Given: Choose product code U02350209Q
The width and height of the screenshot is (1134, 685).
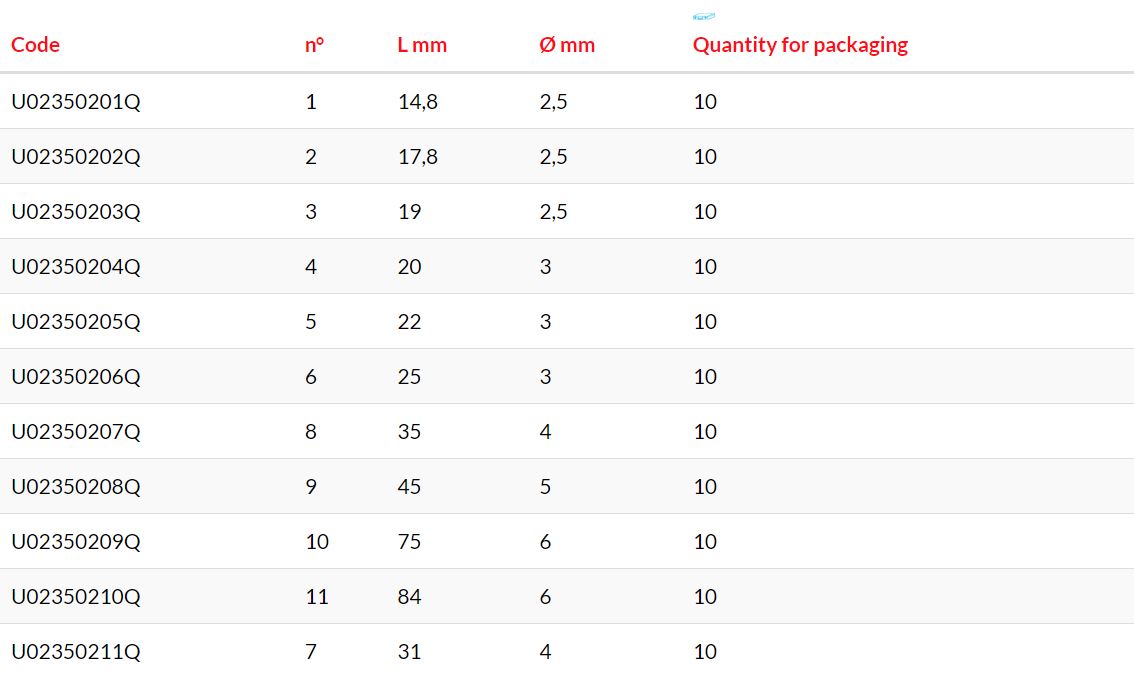Looking at the screenshot, I should pyautogui.click(x=76, y=542).
